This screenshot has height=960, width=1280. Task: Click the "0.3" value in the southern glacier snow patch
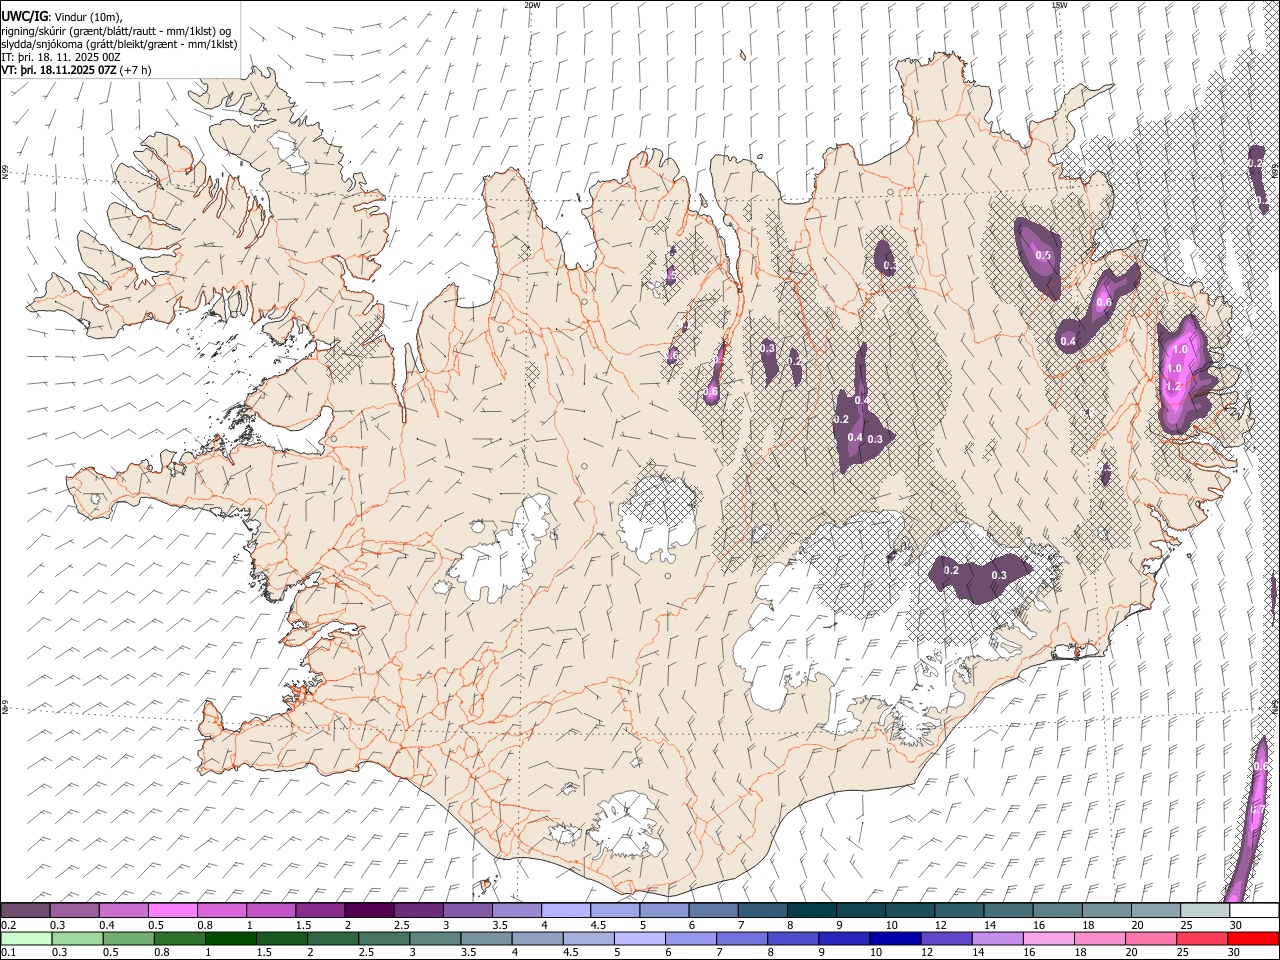tap(999, 575)
